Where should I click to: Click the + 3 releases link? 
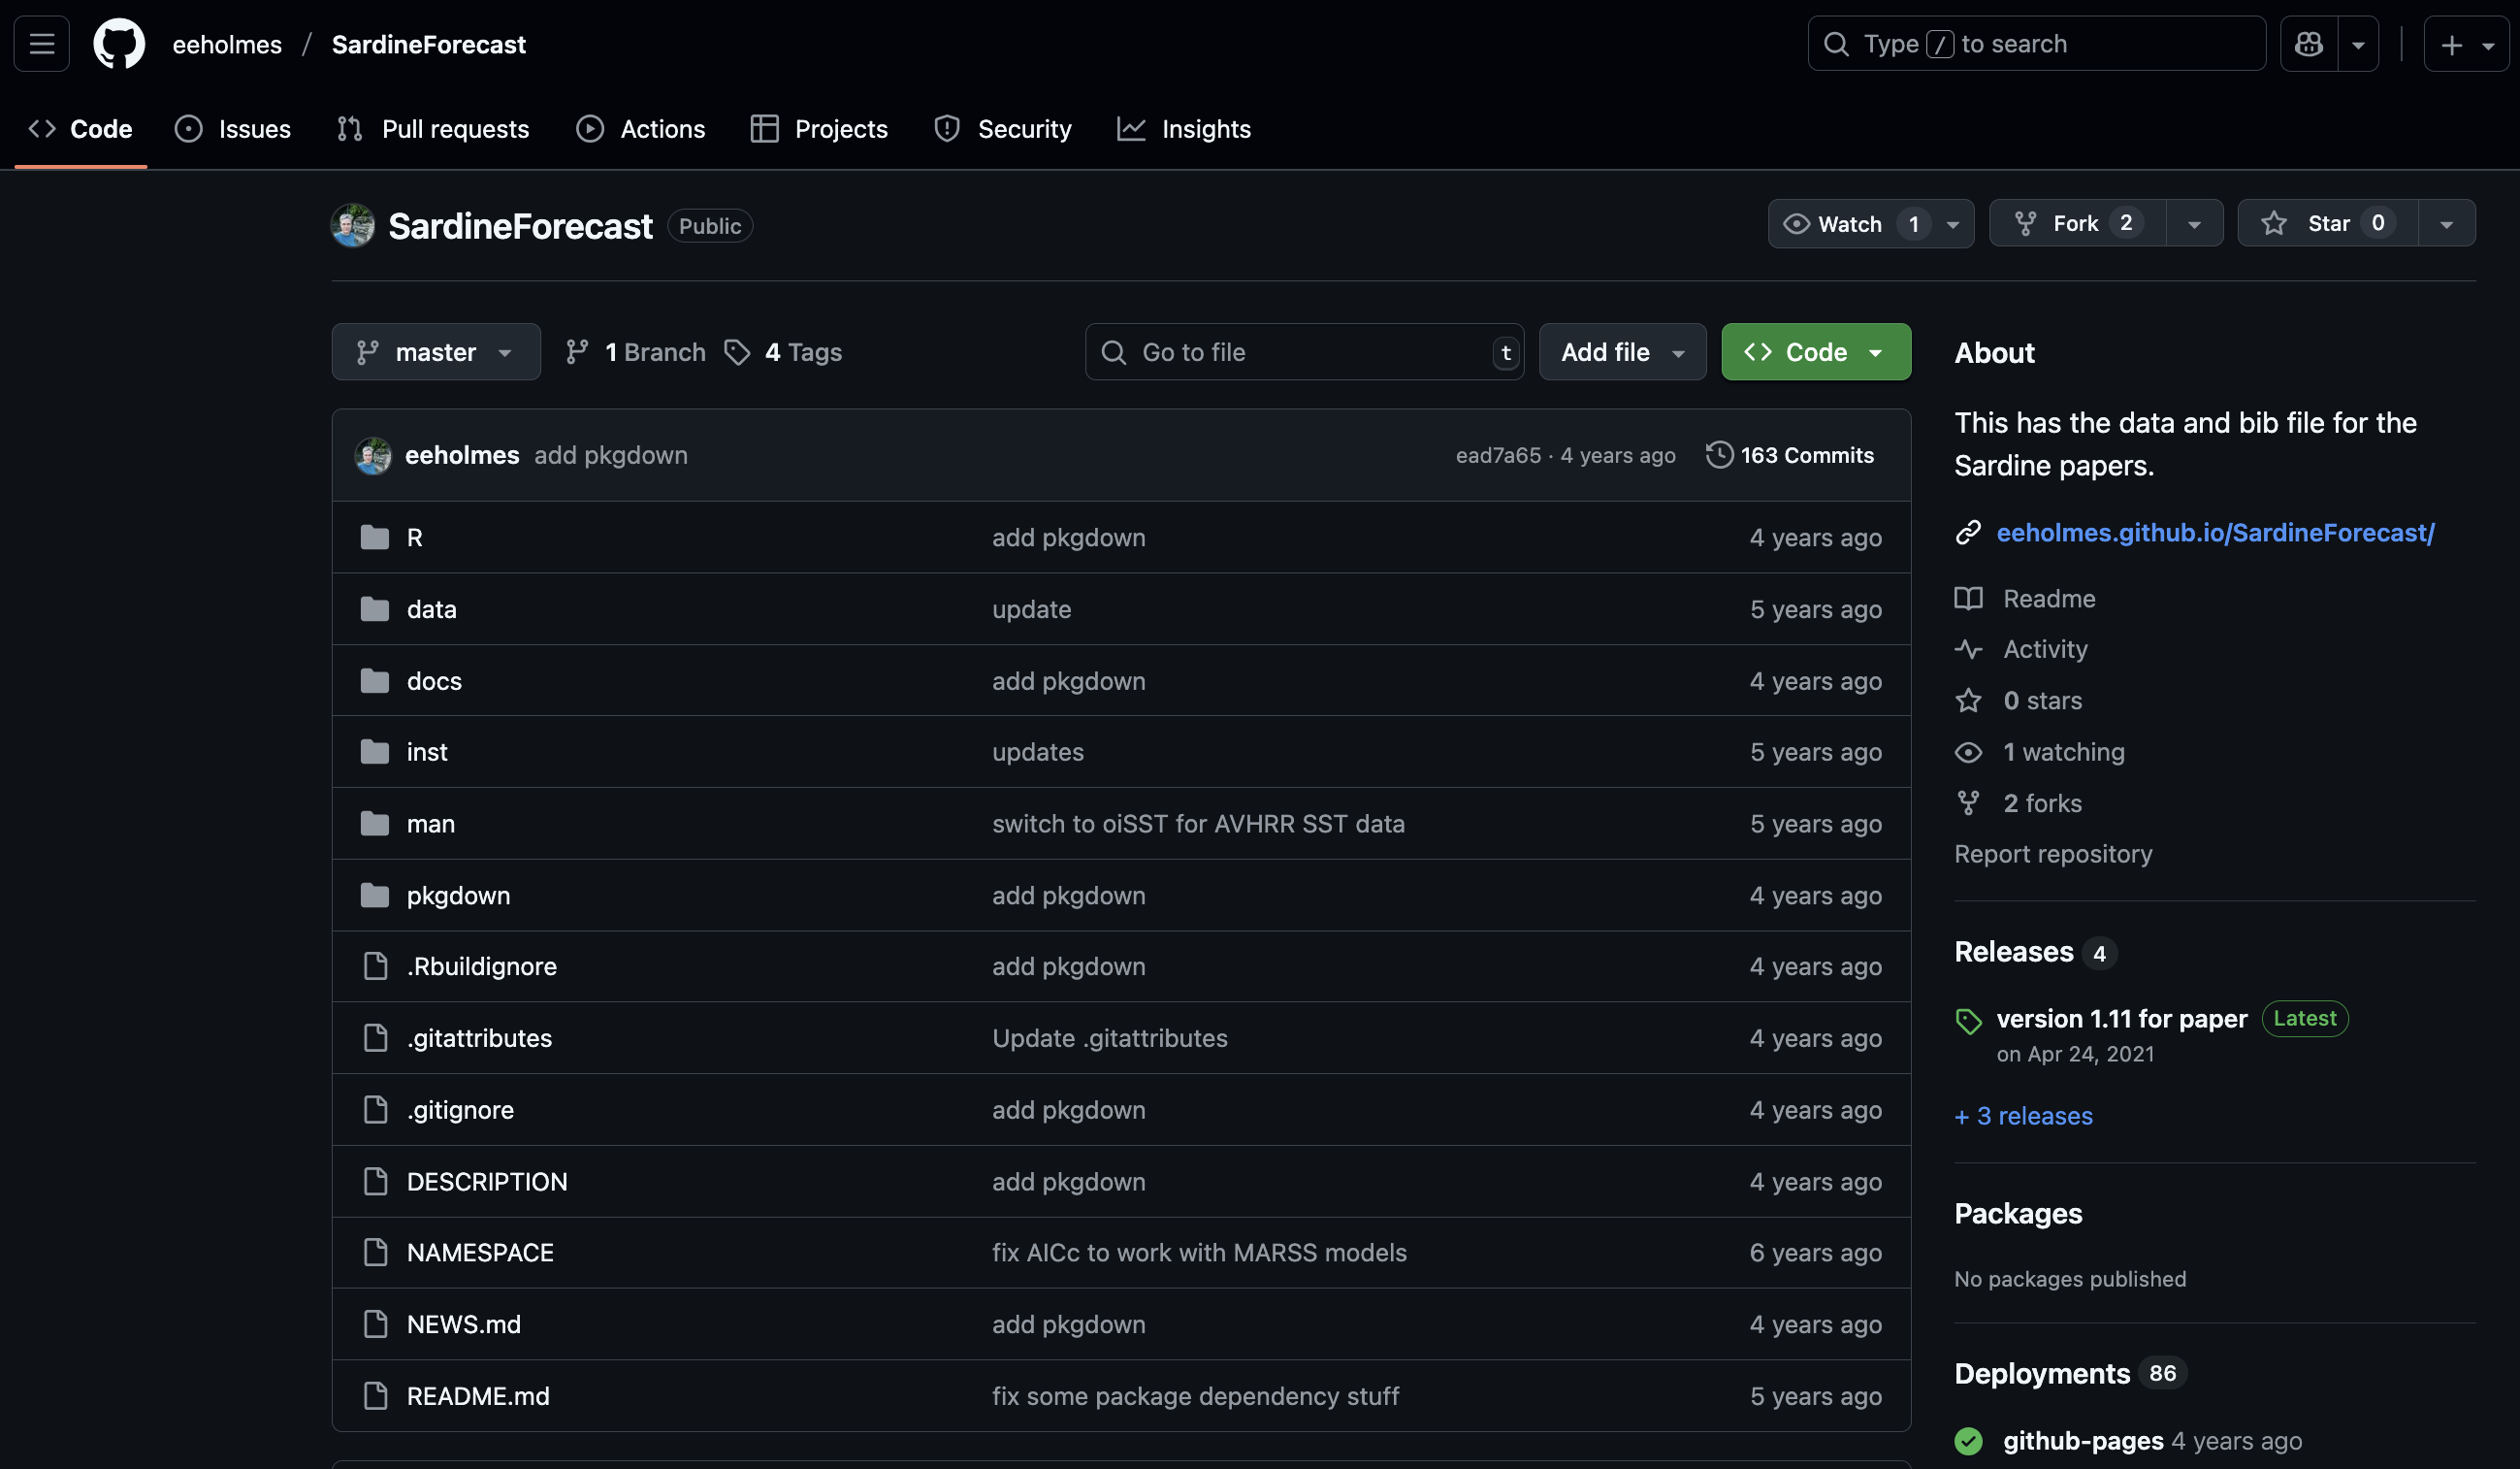(x=2023, y=1115)
